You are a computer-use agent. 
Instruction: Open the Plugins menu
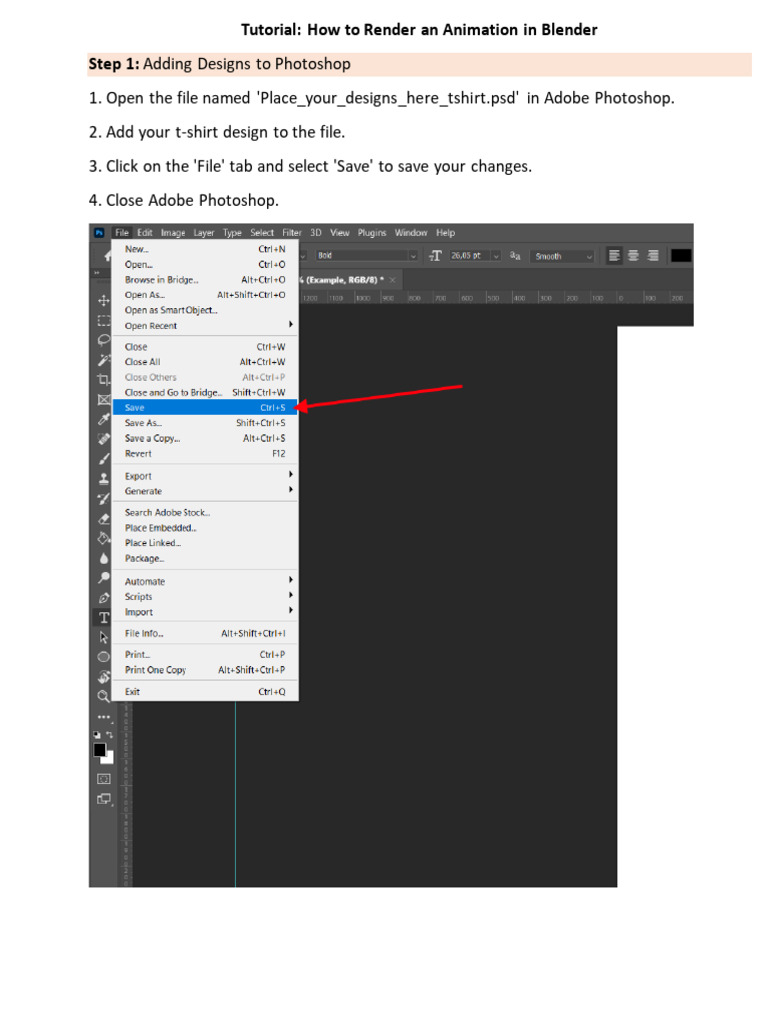click(372, 232)
